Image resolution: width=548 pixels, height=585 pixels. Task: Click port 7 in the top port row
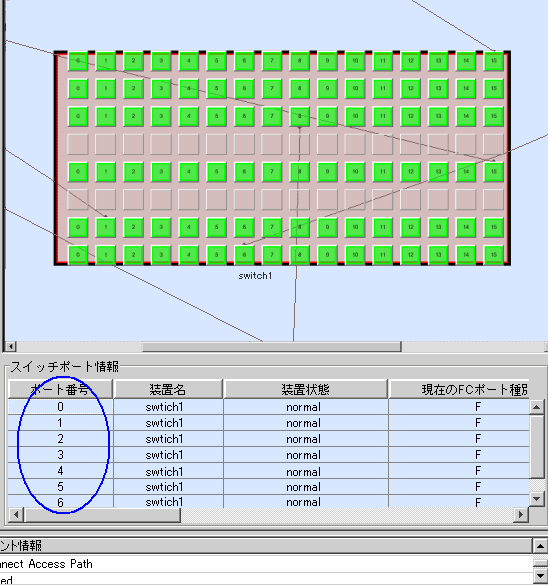pos(272,61)
